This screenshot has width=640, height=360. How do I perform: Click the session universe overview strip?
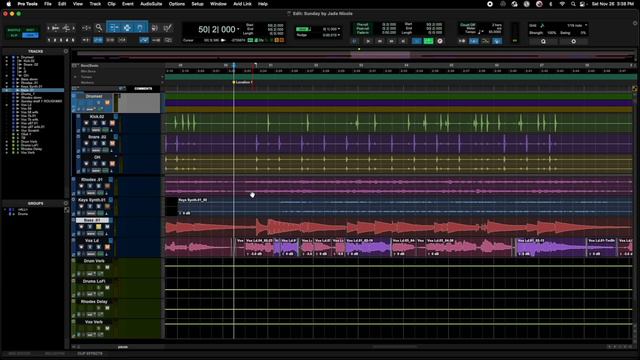pyautogui.click(x=353, y=55)
